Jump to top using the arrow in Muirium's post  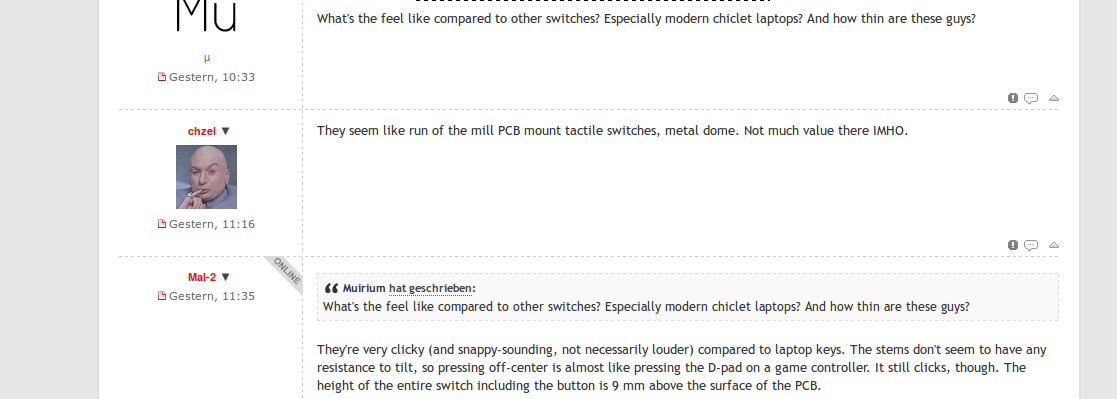(1054, 98)
